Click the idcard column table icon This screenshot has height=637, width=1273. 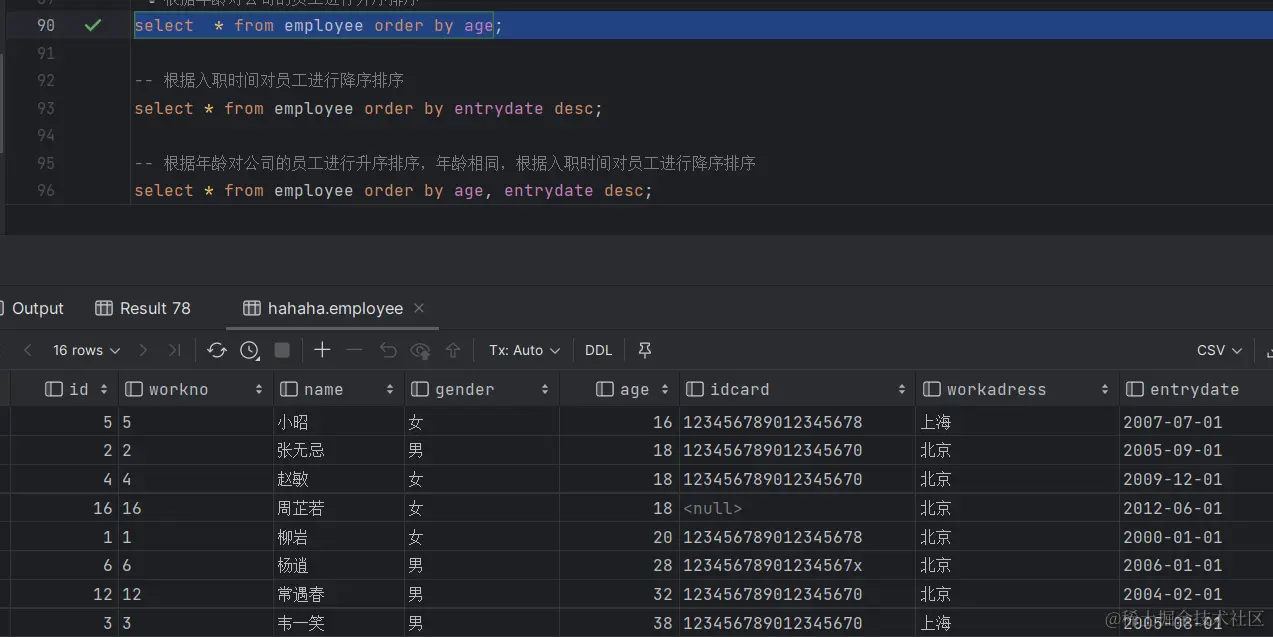[695, 389]
